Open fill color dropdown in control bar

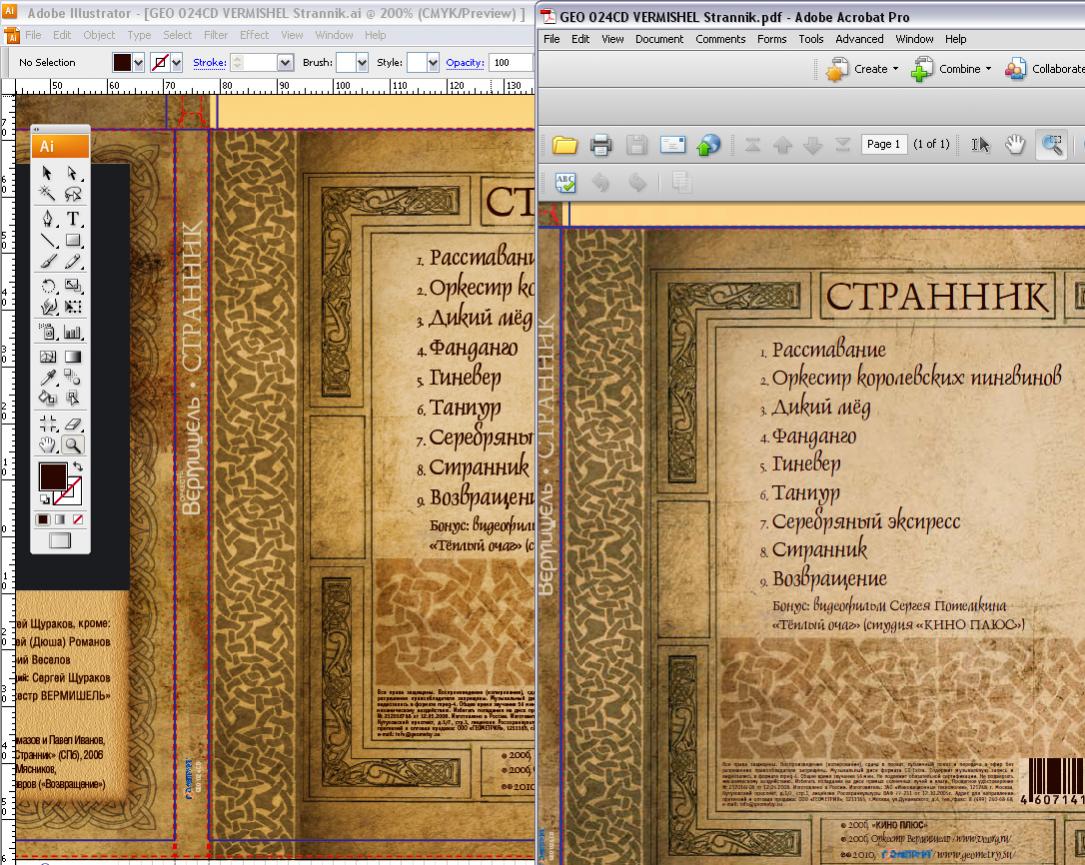[x=138, y=63]
